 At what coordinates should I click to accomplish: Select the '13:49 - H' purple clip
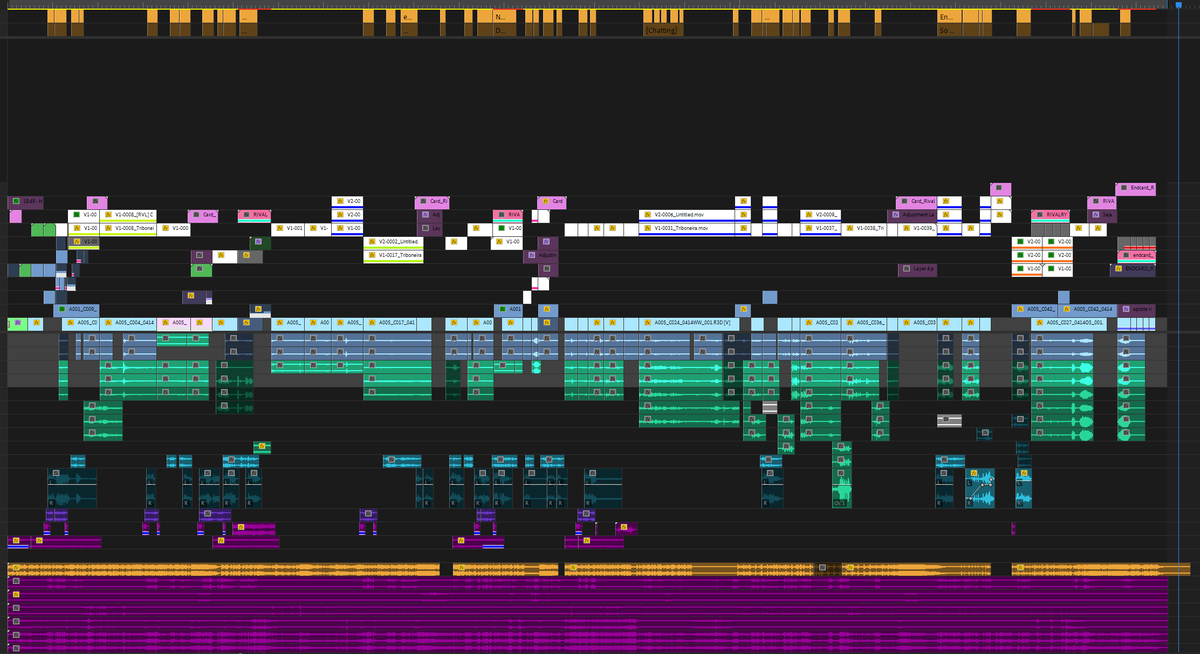point(25,202)
